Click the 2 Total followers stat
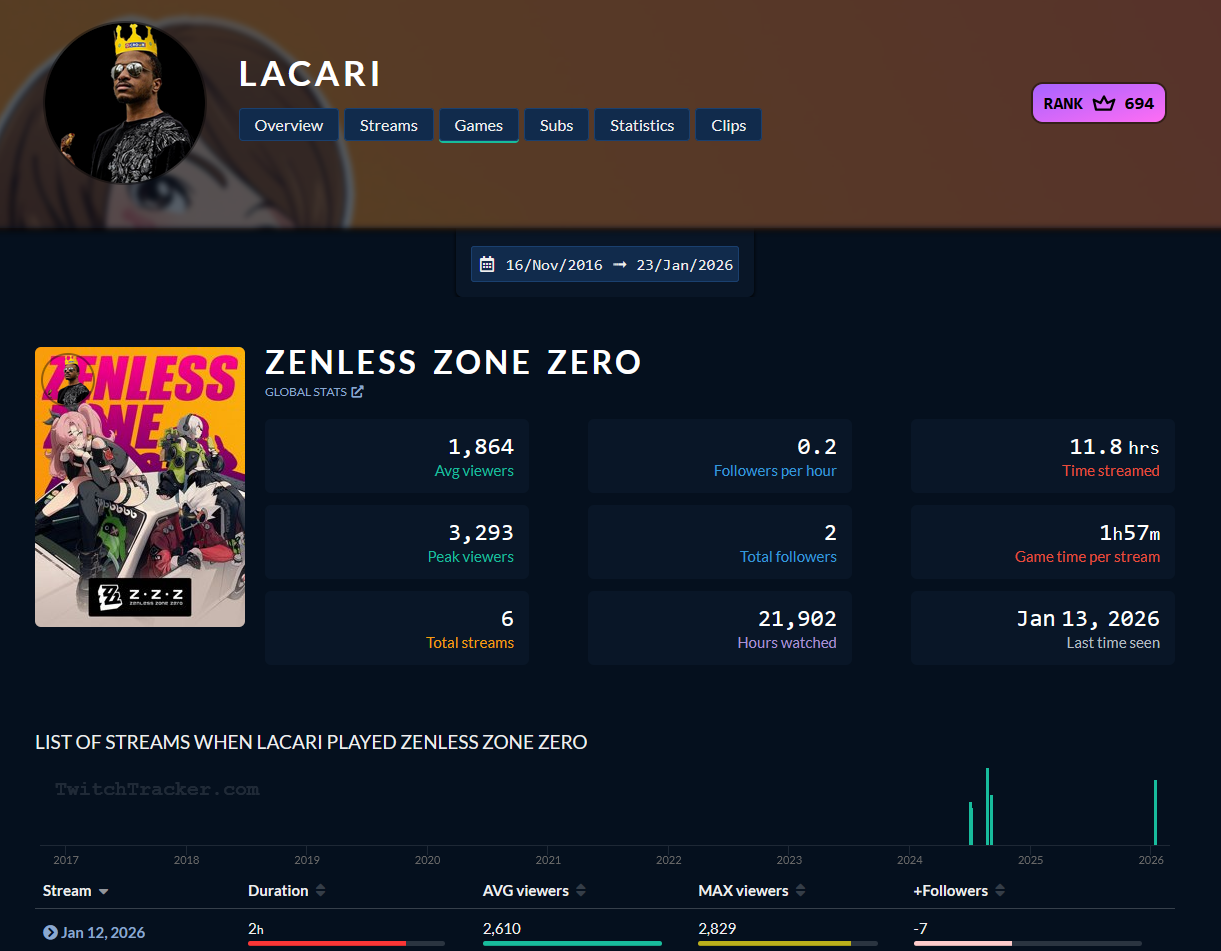Screen dimensions: 1221x951 720,542
